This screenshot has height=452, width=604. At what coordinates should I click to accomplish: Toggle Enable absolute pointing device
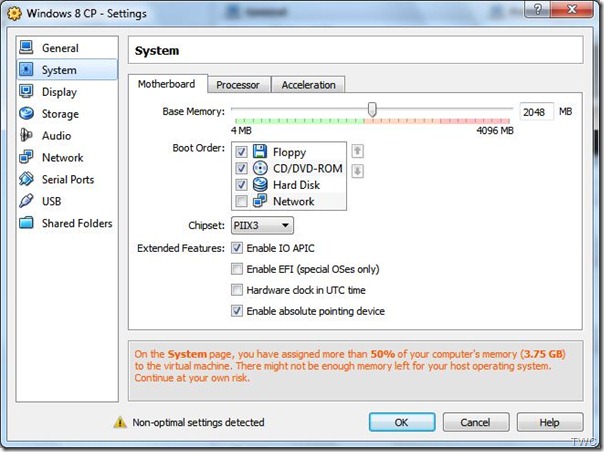point(237,311)
